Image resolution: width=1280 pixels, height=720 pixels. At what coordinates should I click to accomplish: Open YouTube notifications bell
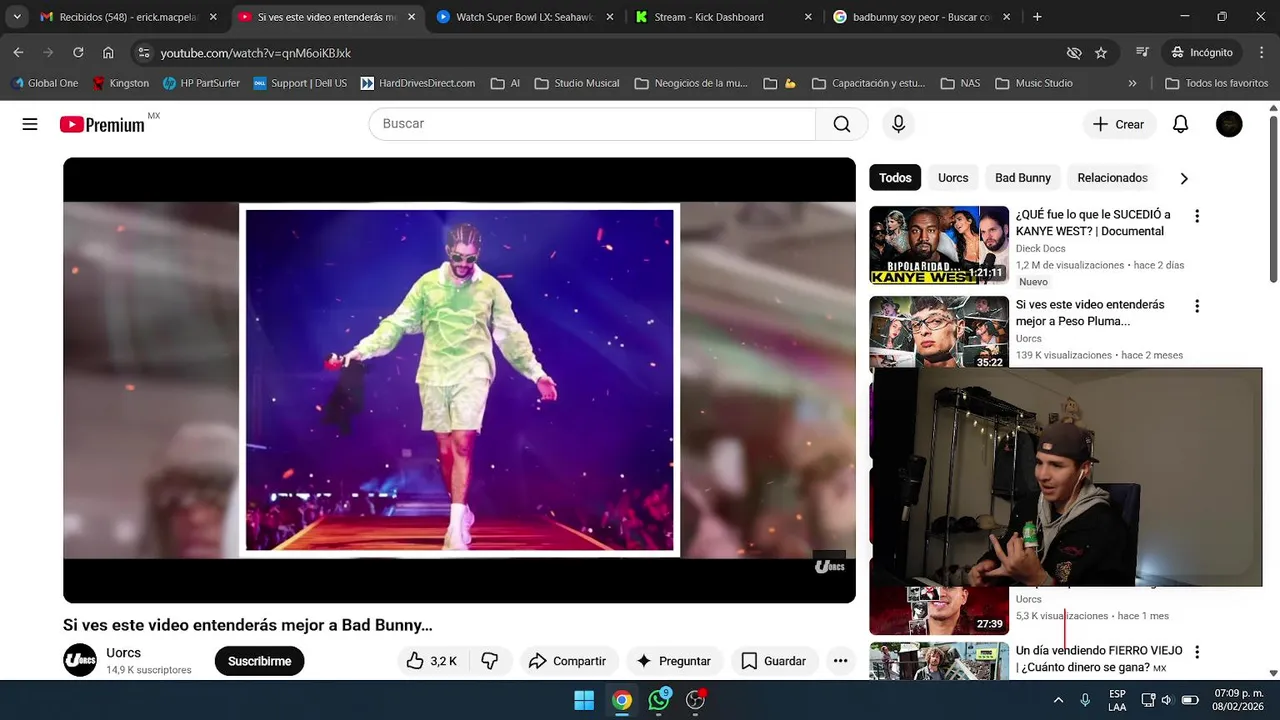[x=1180, y=124]
